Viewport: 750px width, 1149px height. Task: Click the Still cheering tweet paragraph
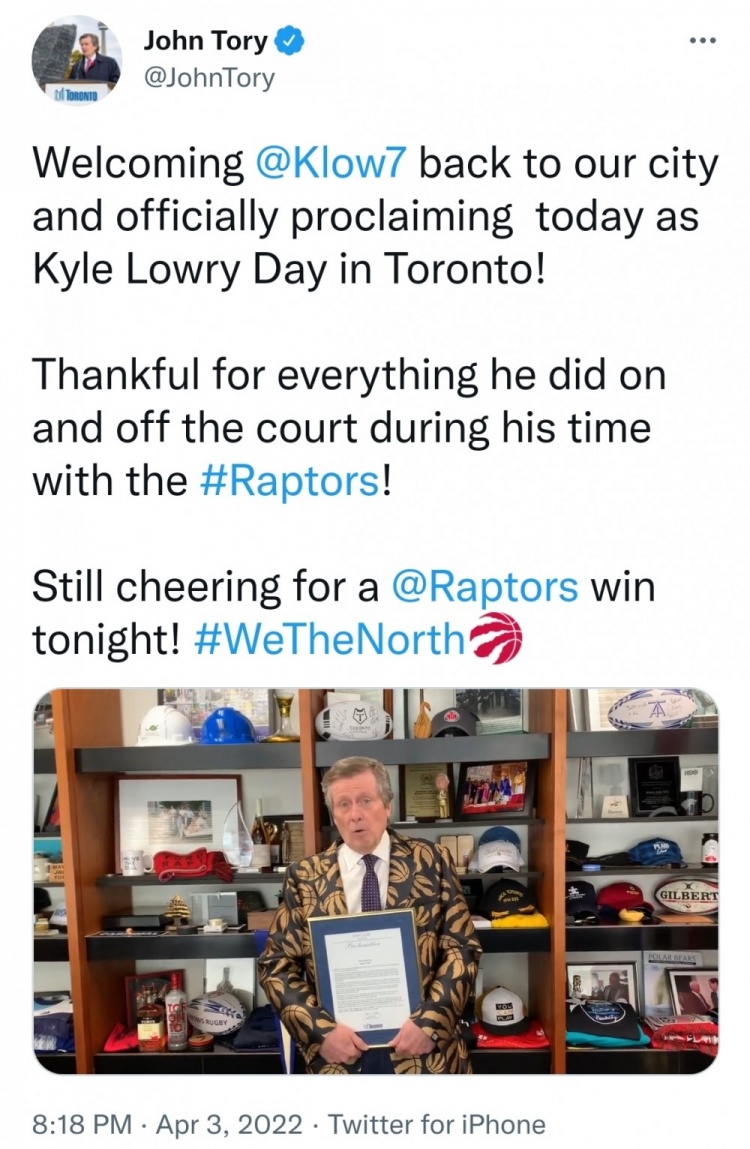coord(344,613)
